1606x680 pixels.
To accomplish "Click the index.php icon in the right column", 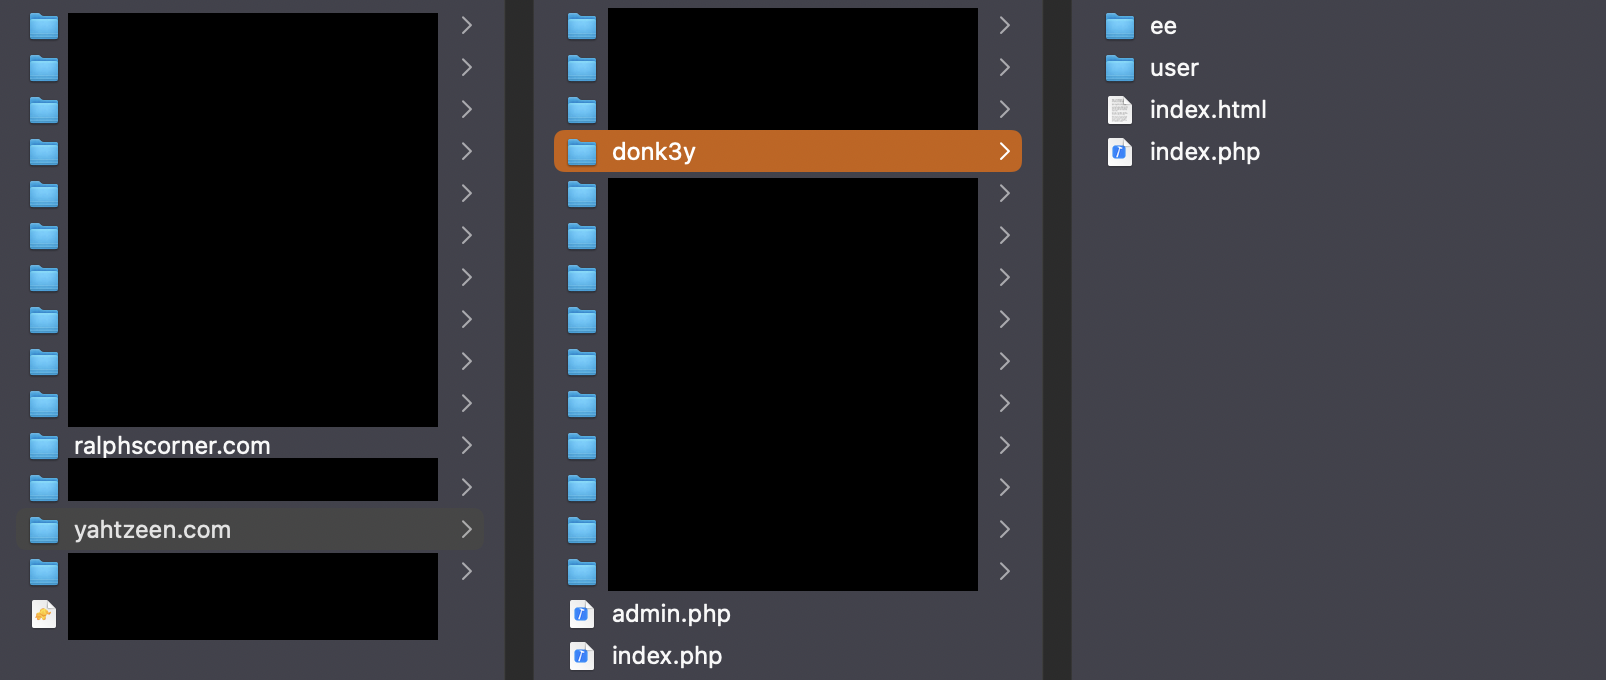I will click(x=1120, y=152).
